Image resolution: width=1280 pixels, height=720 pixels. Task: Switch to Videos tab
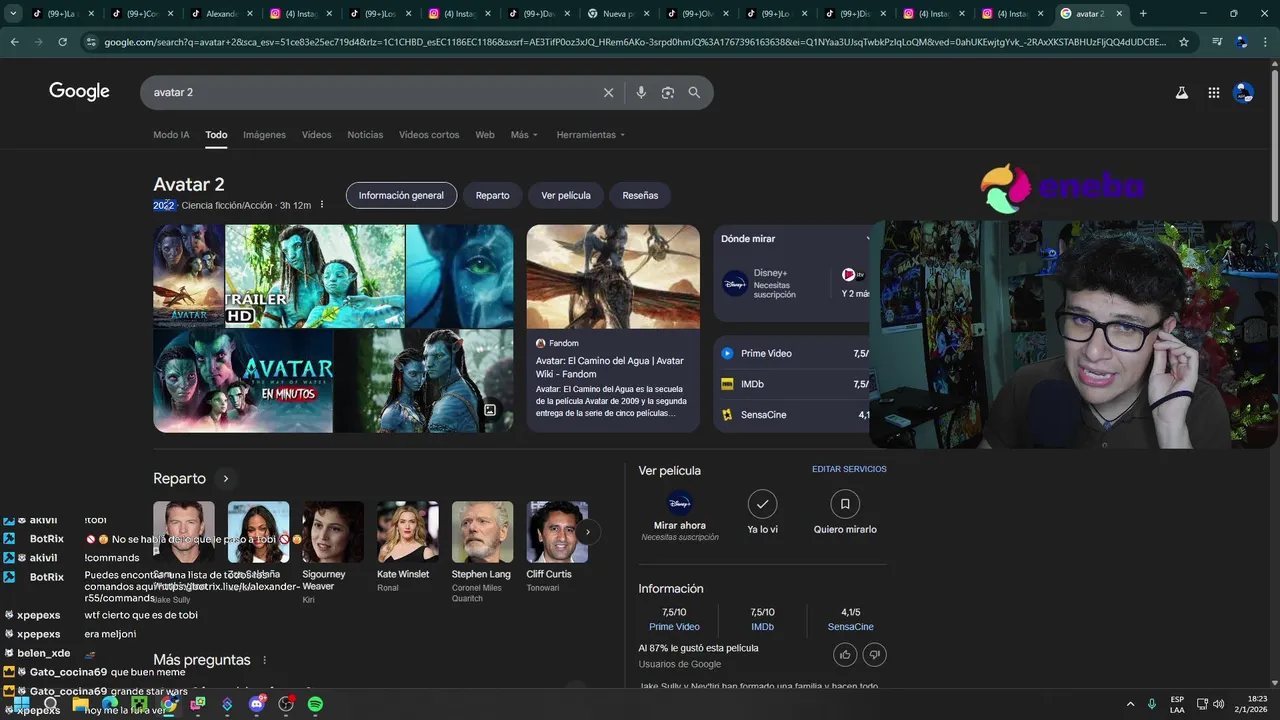[316, 135]
